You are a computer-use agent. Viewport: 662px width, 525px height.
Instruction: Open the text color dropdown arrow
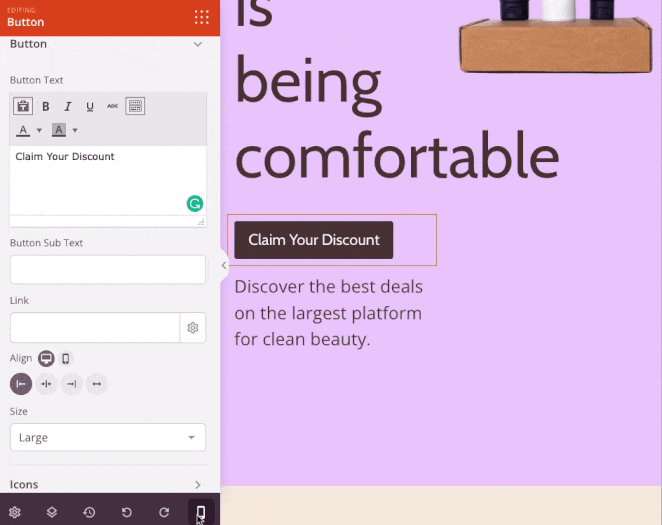tap(39, 130)
